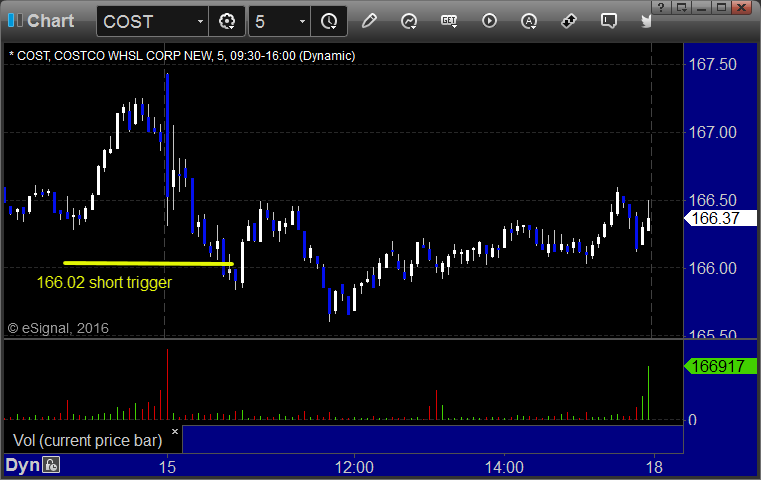Screen dimensions: 761x480
Task: Open the alerts A-circle icon
Action: point(529,21)
